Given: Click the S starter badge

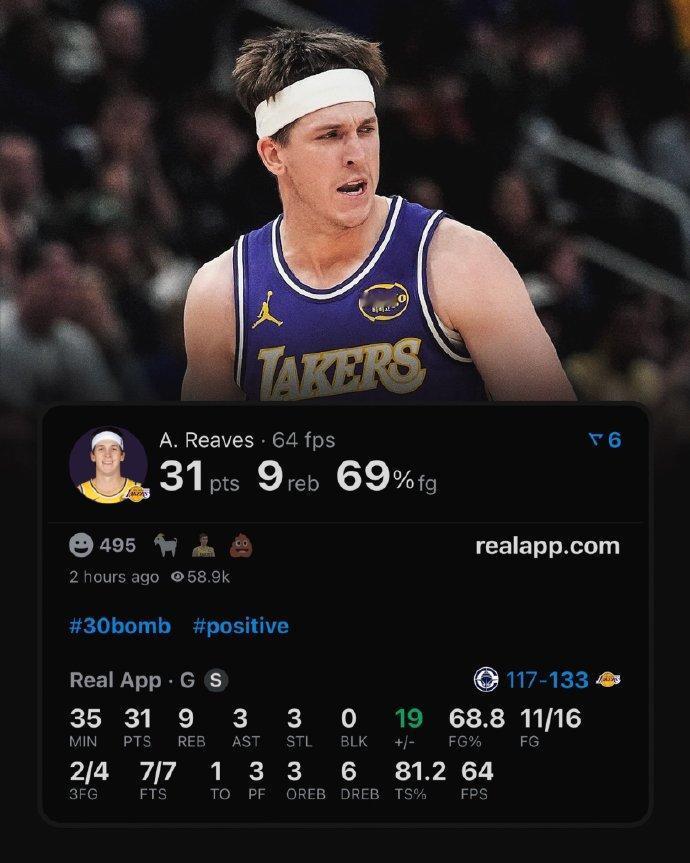Looking at the screenshot, I should [216, 680].
